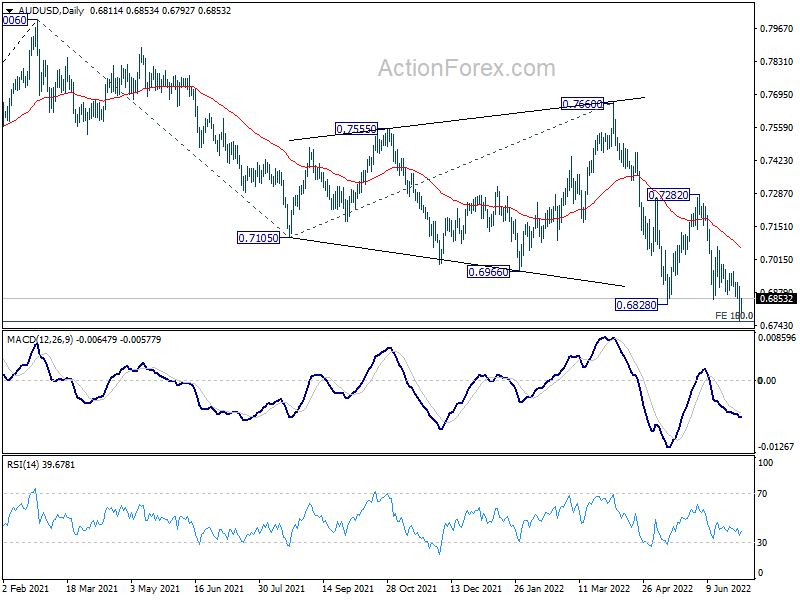
Task: Click the current price tag 0.68532
Action: pyautogui.click(x=775, y=298)
